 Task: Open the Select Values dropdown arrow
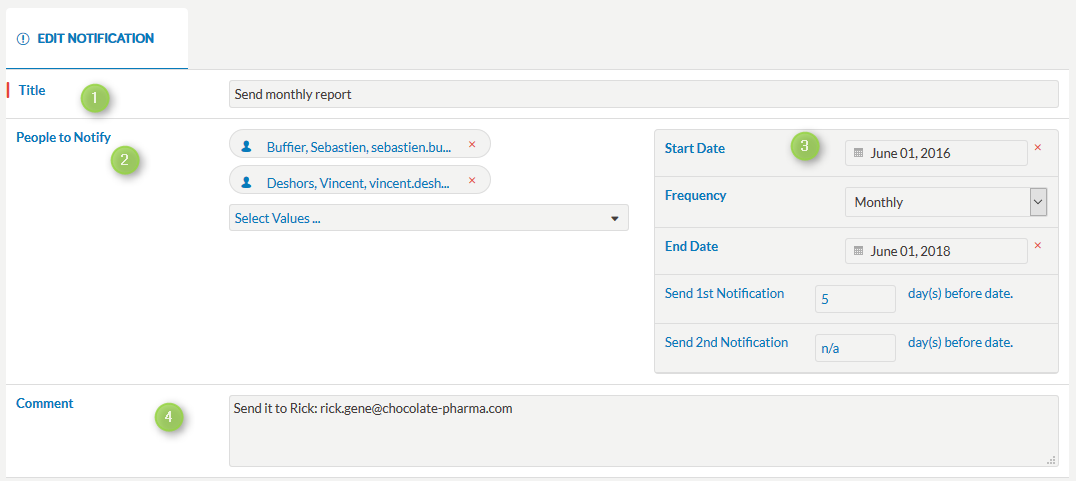[615, 219]
